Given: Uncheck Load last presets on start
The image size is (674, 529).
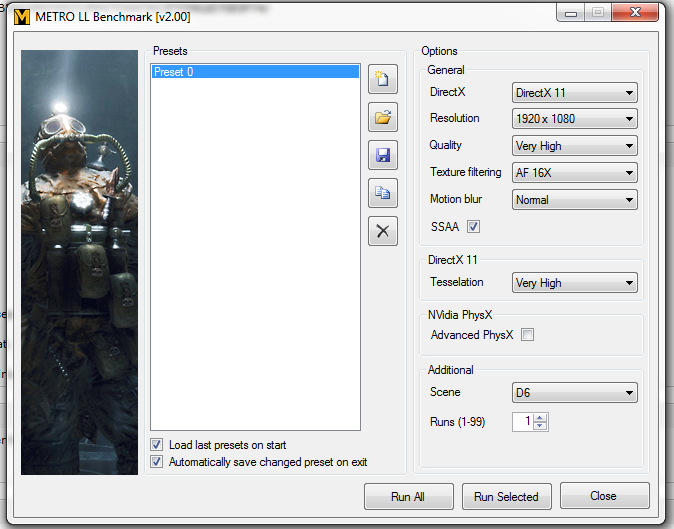Looking at the screenshot, I should pos(156,444).
